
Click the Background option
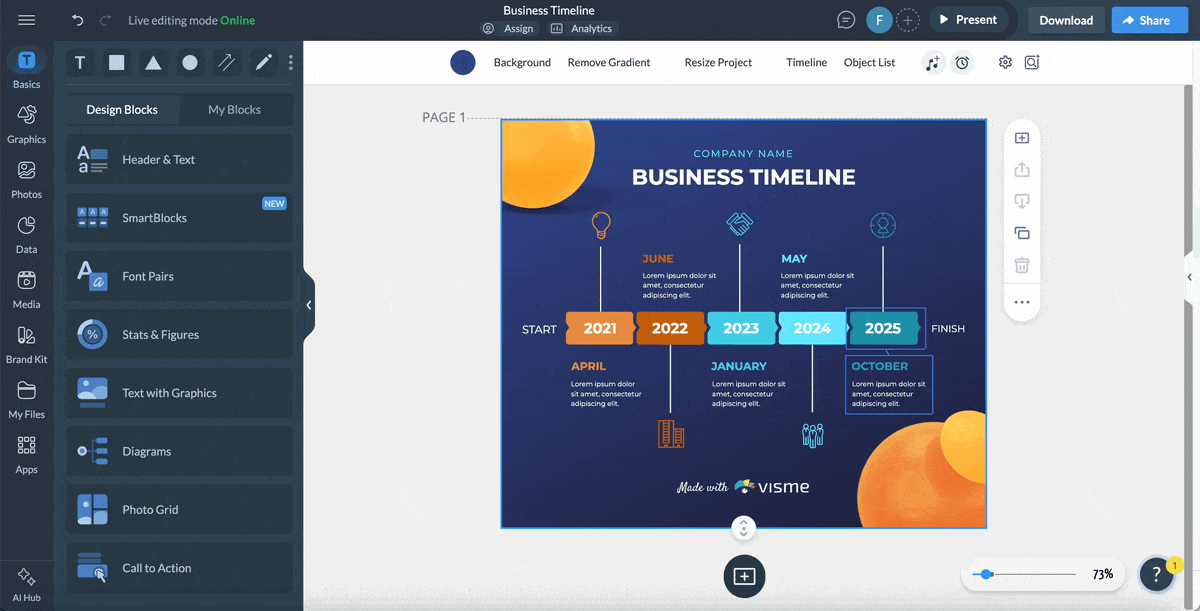coord(522,62)
